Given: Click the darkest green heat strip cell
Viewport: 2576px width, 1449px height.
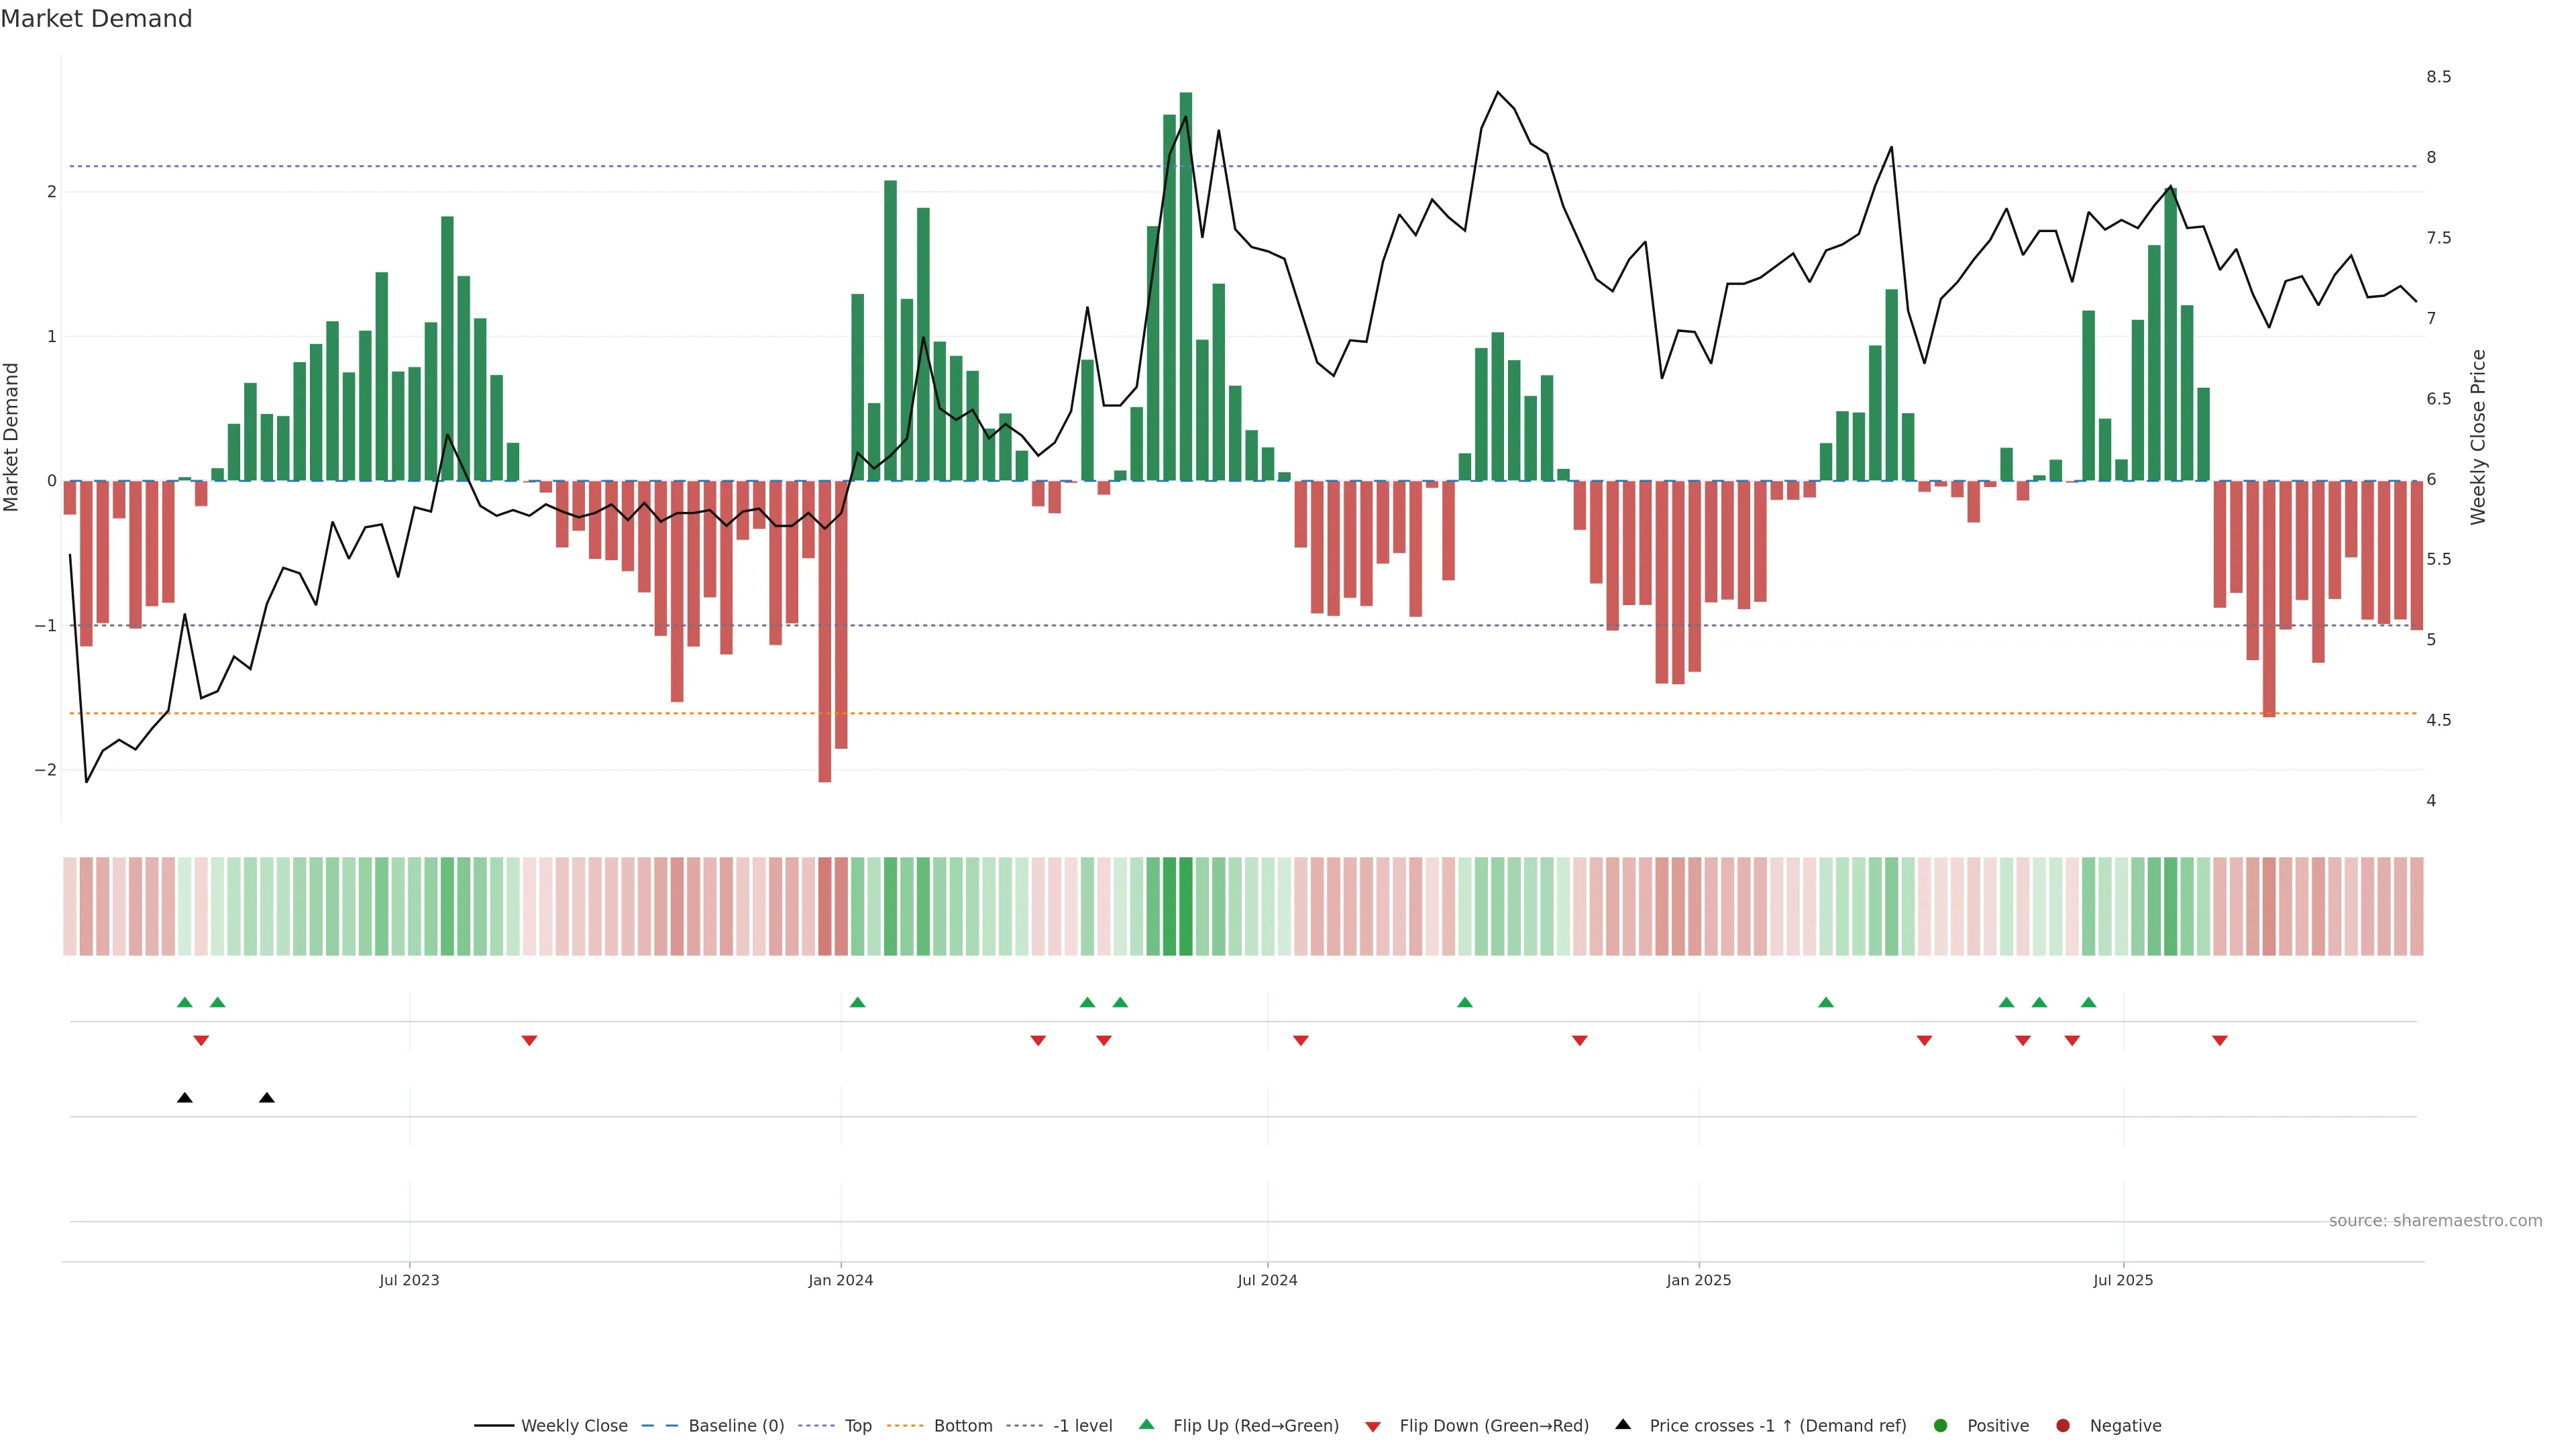Looking at the screenshot, I should pos(1186,906).
